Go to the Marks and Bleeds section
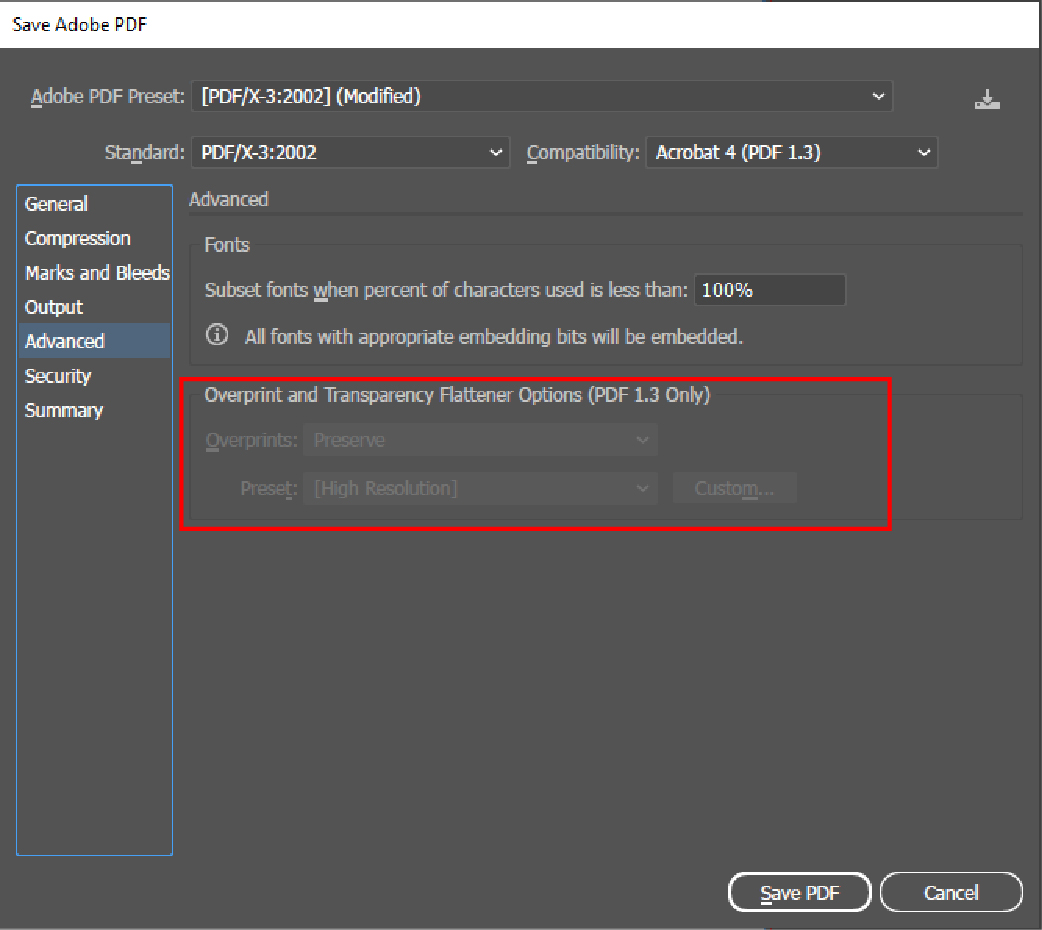Screen dimensions: 1042x930 [97, 273]
